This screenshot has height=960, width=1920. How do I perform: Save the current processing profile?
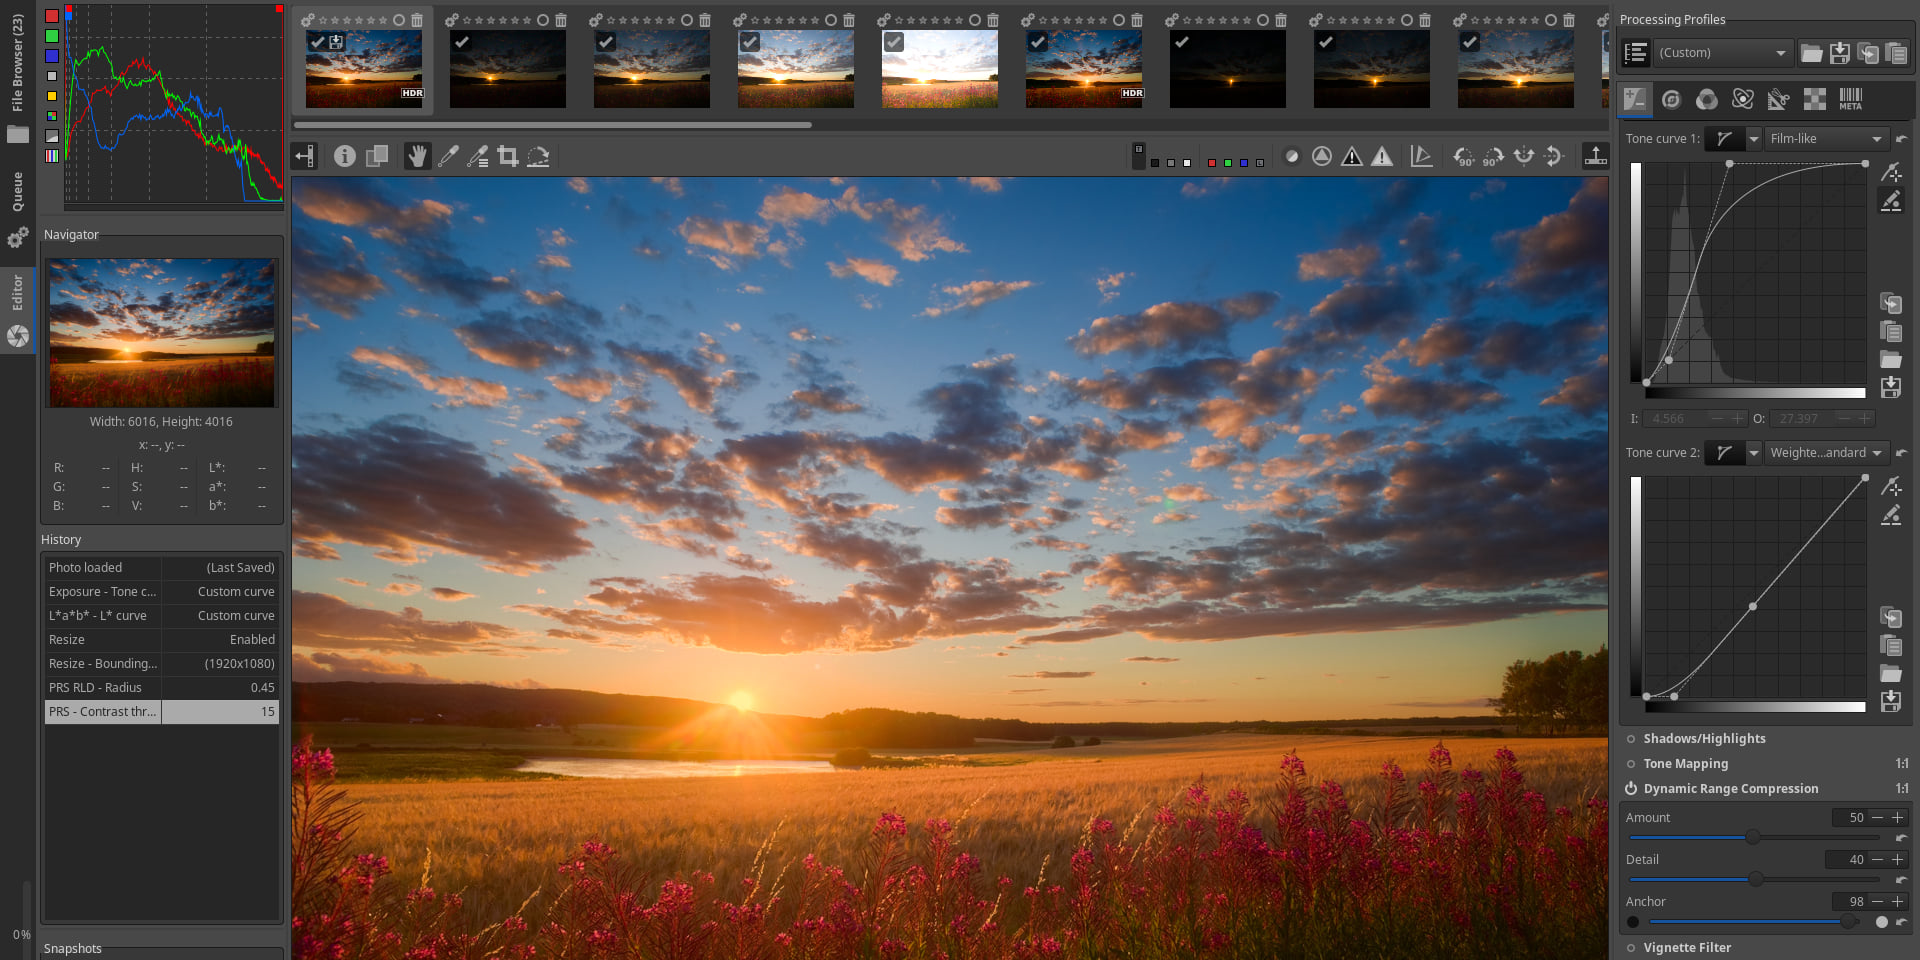pyautogui.click(x=1839, y=53)
